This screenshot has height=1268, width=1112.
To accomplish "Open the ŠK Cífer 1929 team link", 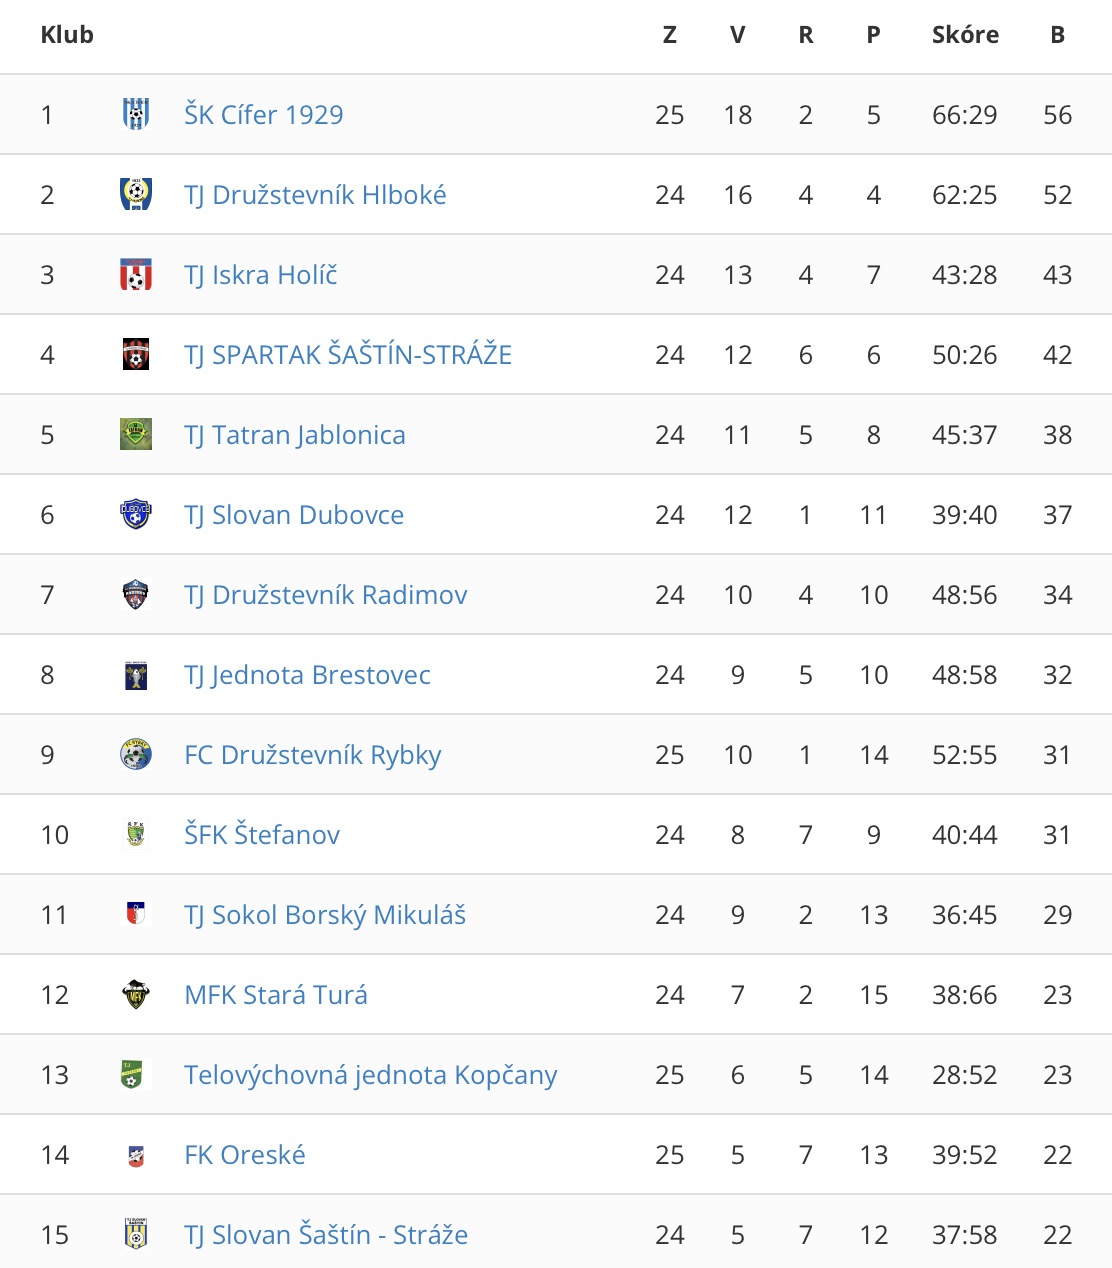I will pos(264,115).
